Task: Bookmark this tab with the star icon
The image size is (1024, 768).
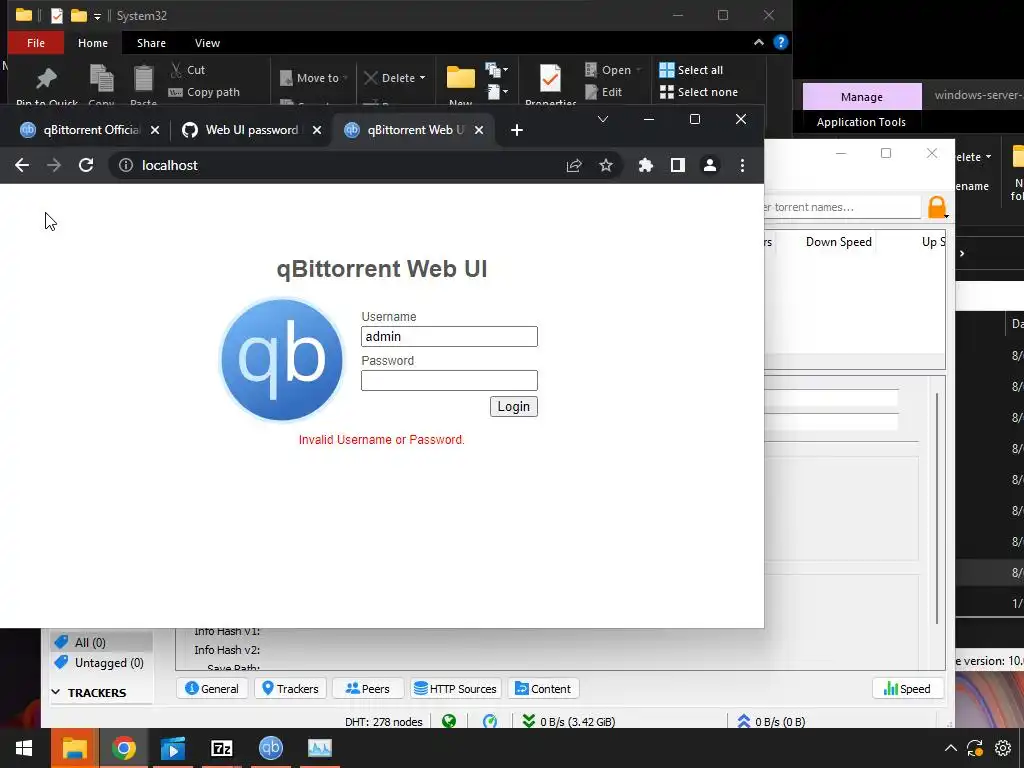Action: tap(606, 165)
